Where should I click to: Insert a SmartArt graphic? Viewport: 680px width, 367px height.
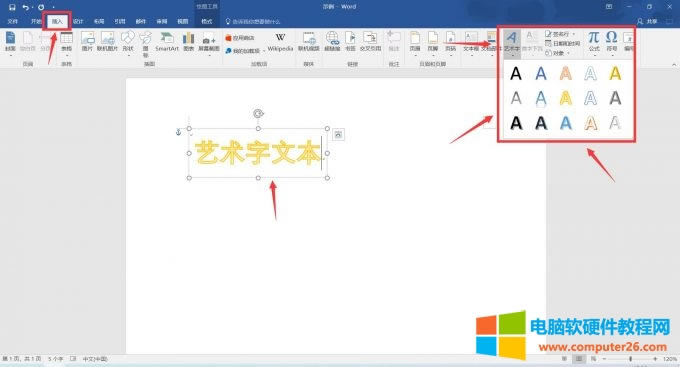(x=167, y=41)
